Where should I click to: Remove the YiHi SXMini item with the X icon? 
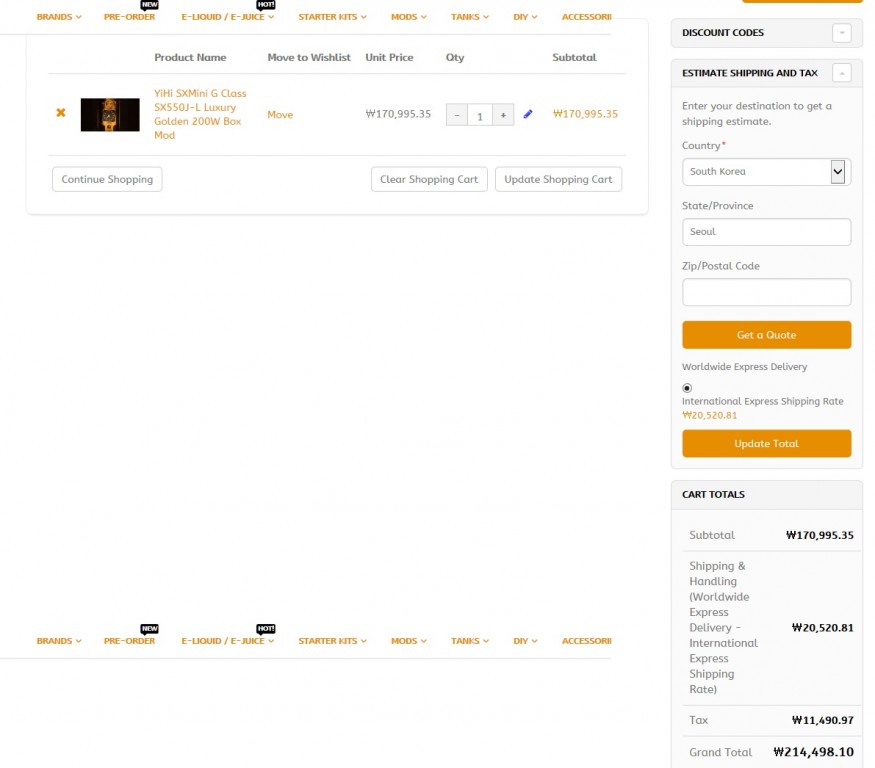pos(61,113)
